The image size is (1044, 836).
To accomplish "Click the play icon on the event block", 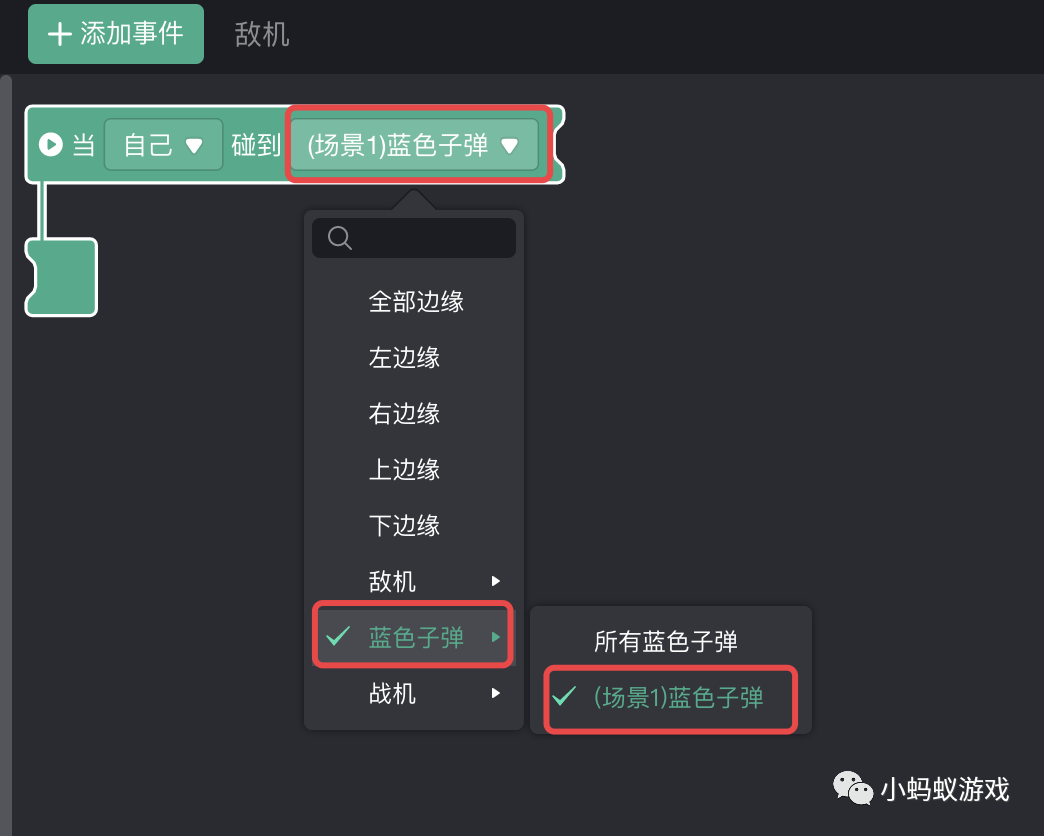I will pos(49,144).
